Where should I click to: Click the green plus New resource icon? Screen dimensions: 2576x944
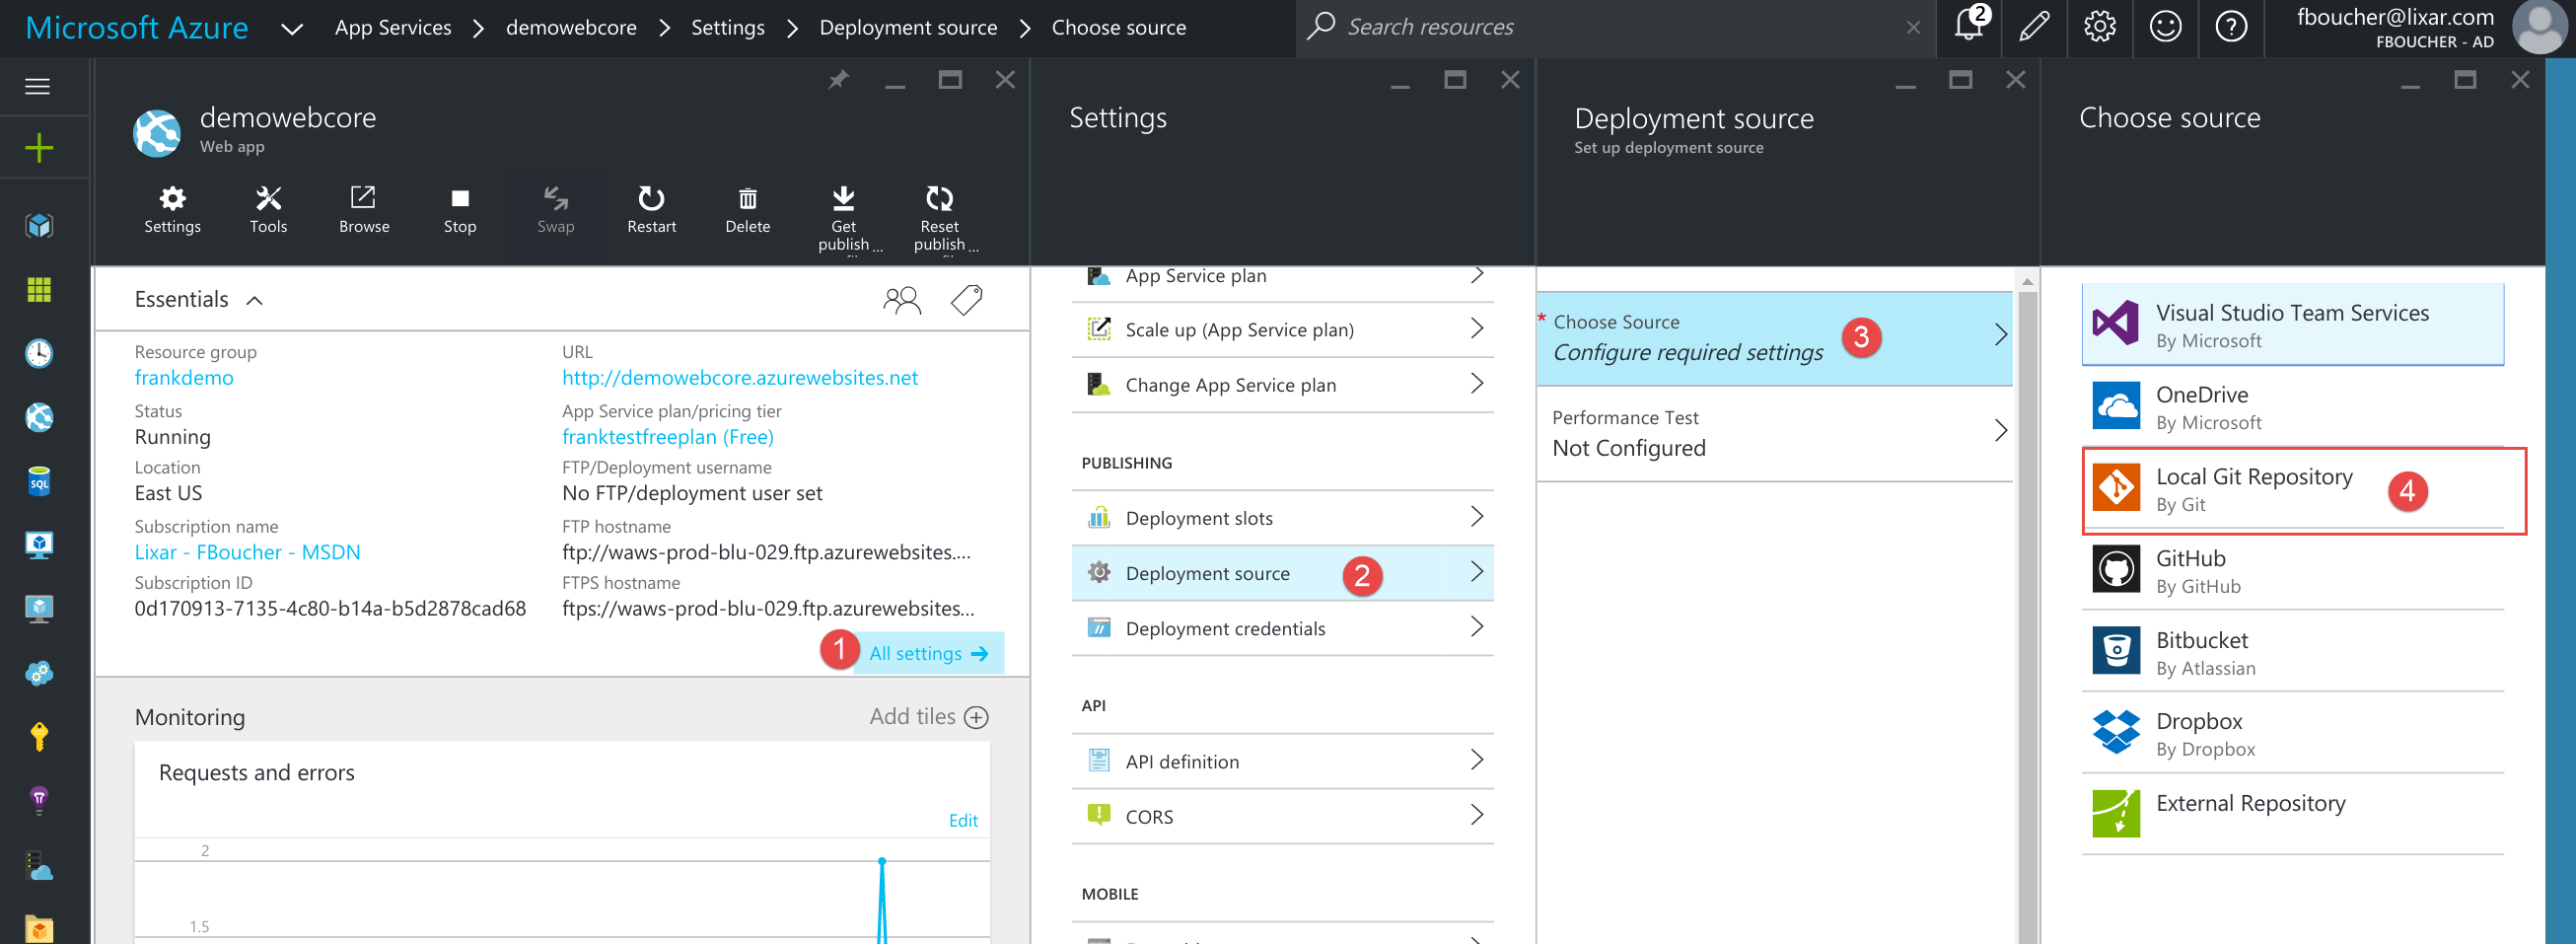(x=38, y=148)
